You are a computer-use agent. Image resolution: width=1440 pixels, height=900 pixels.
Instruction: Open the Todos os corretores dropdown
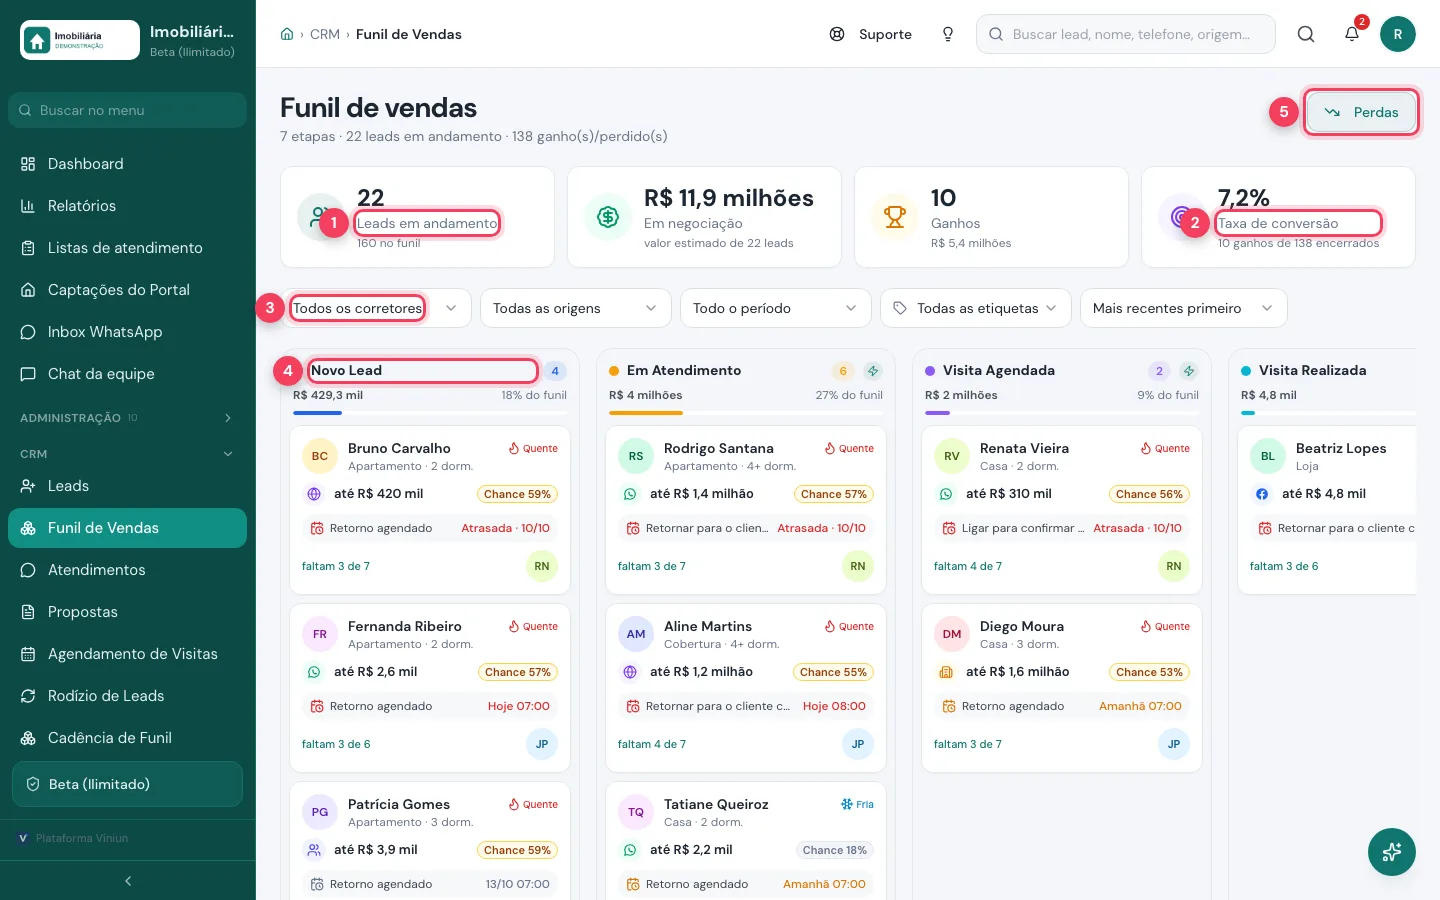click(x=375, y=308)
